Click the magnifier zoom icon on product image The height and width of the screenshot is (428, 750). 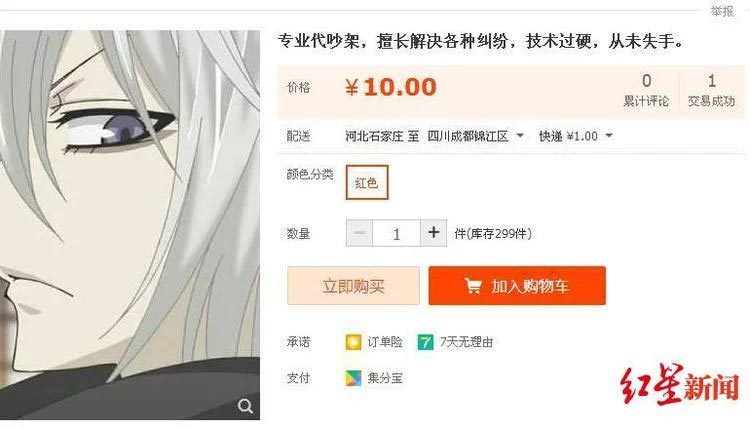[245, 406]
